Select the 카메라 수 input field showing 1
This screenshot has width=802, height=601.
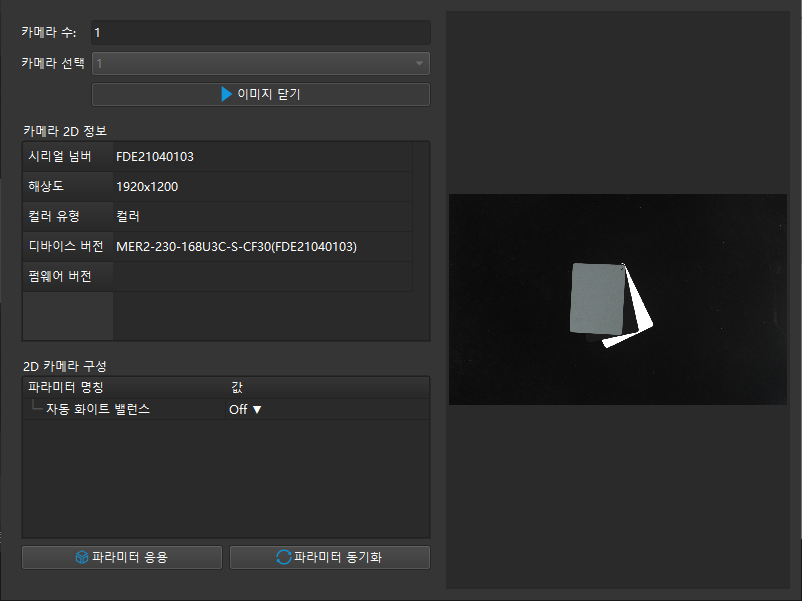tap(260, 32)
